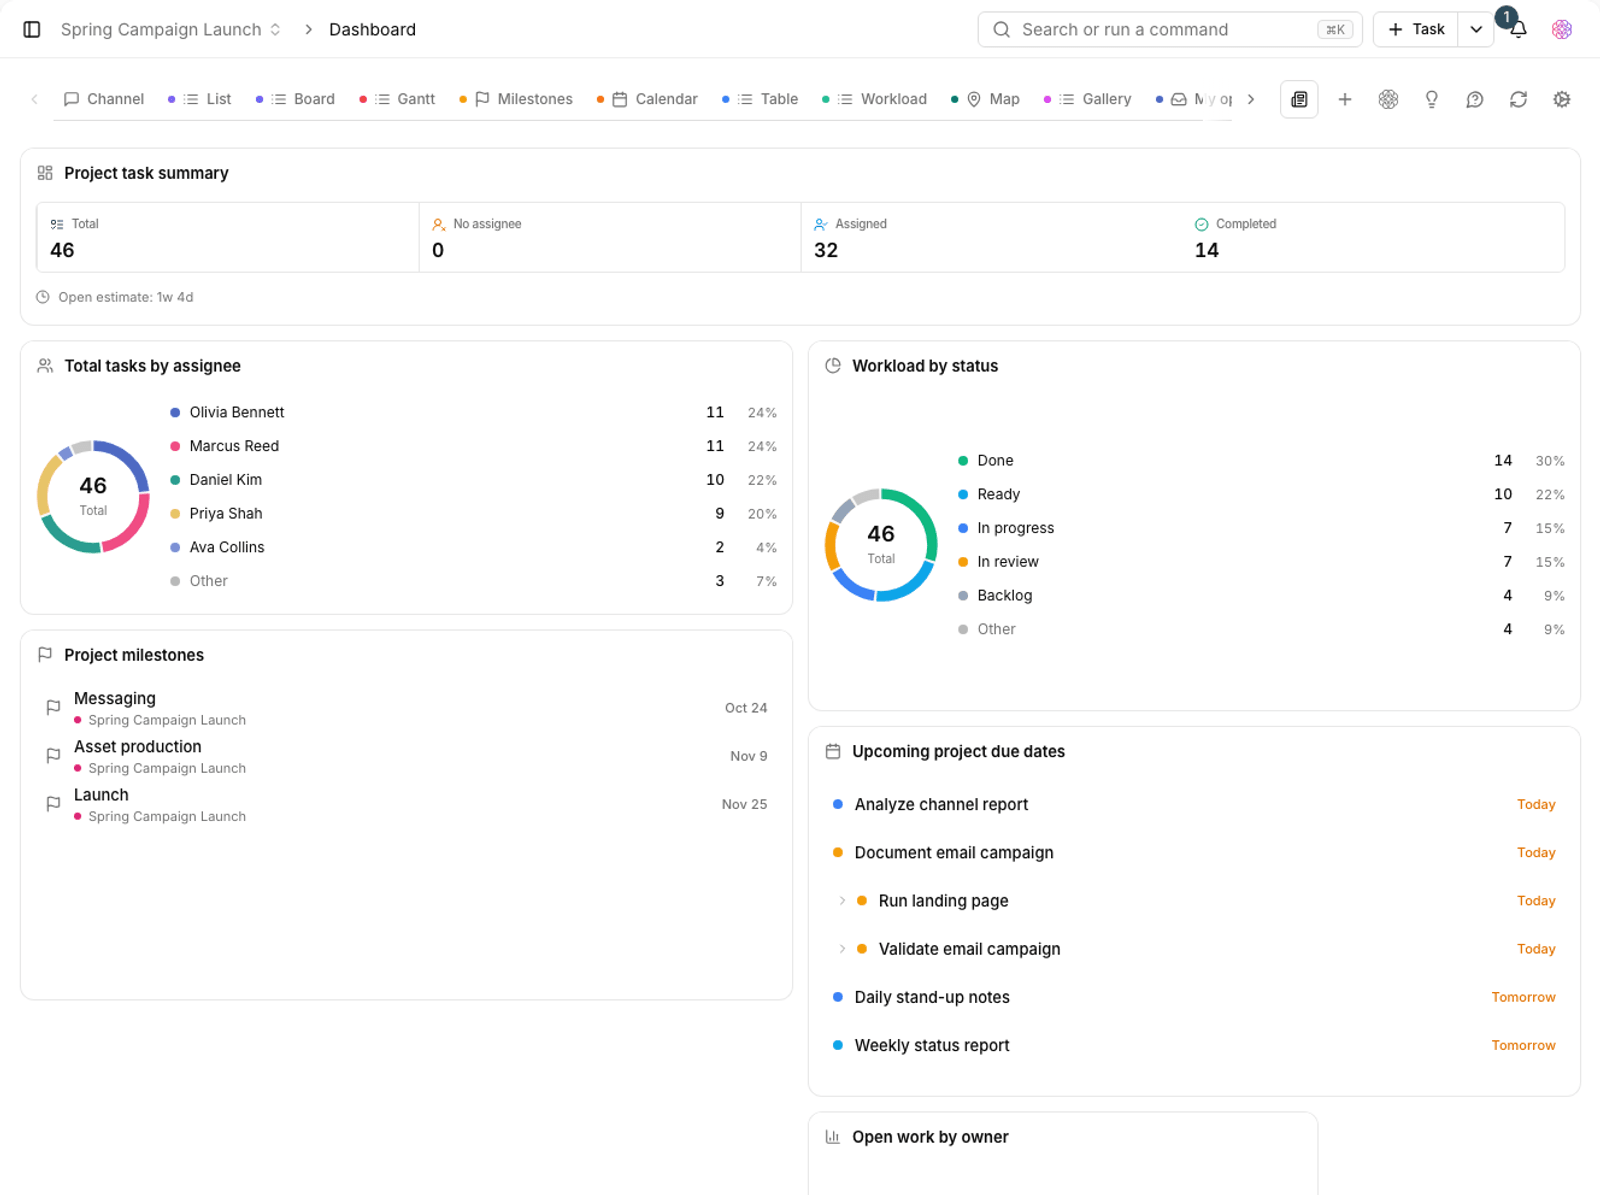Create a new item with Task button
The width and height of the screenshot is (1600, 1195).
click(x=1416, y=29)
